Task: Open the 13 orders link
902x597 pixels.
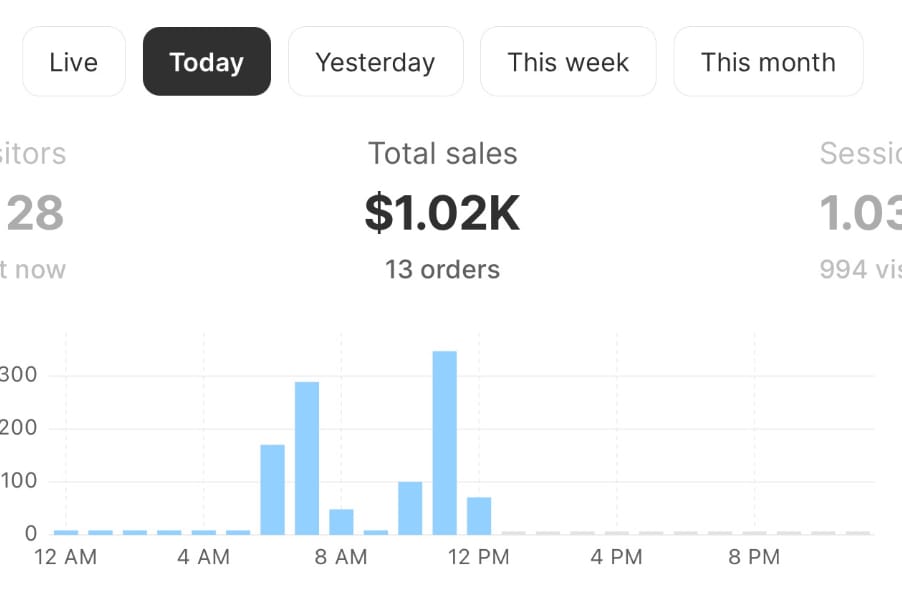Action: [x=443, y=269]
